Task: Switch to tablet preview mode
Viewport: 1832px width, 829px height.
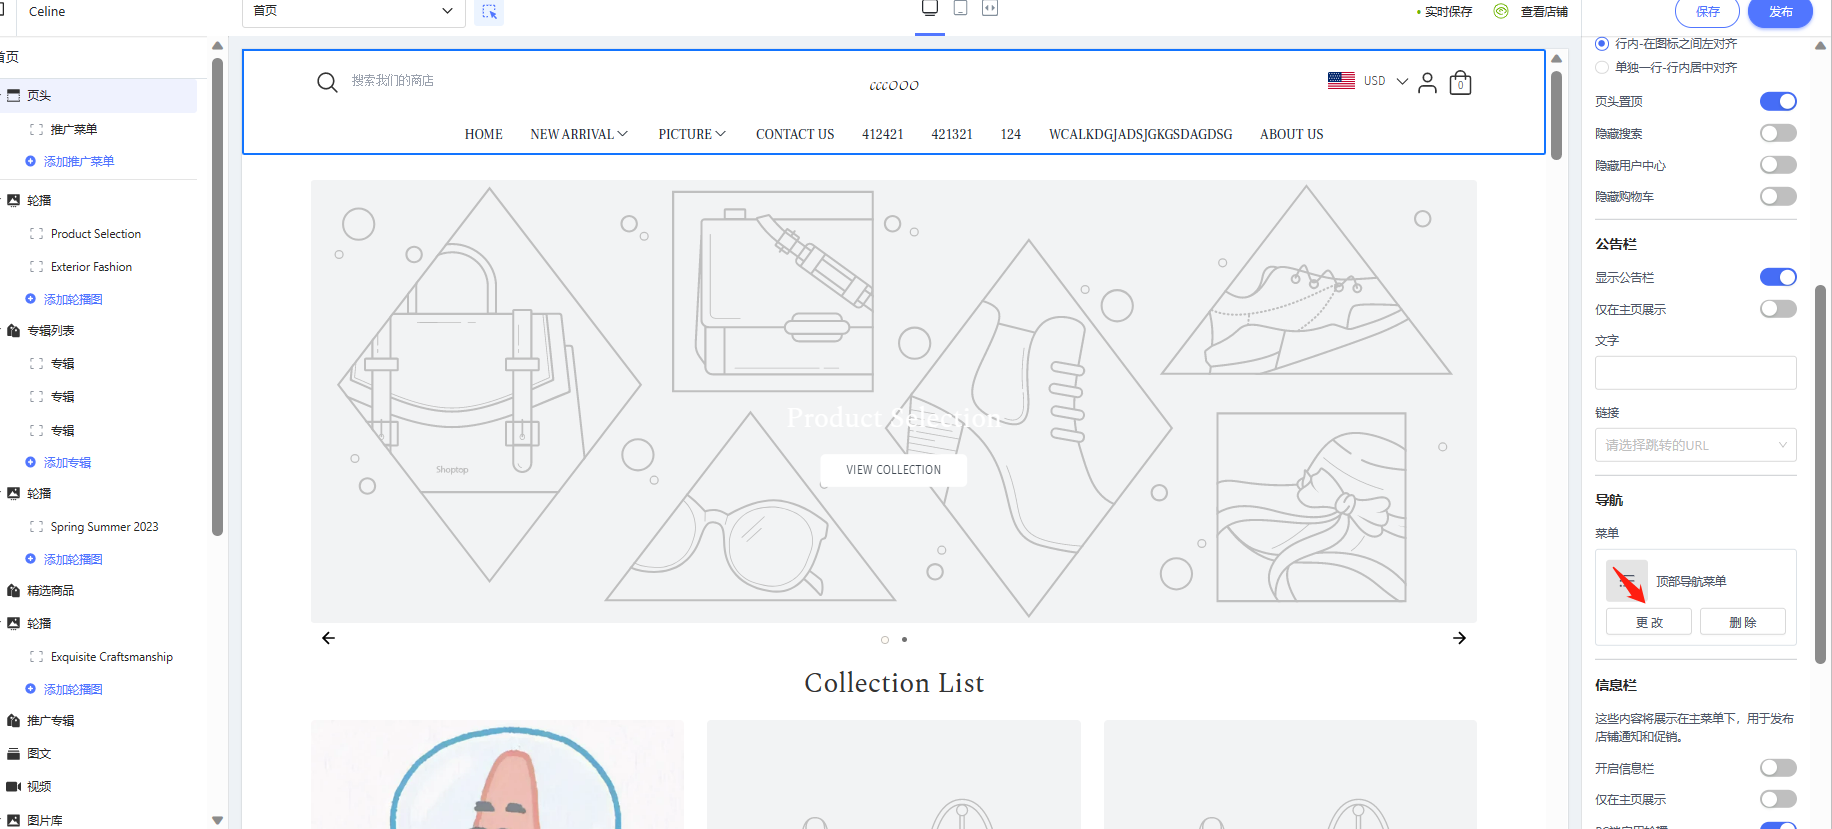Action: [960, 8]
